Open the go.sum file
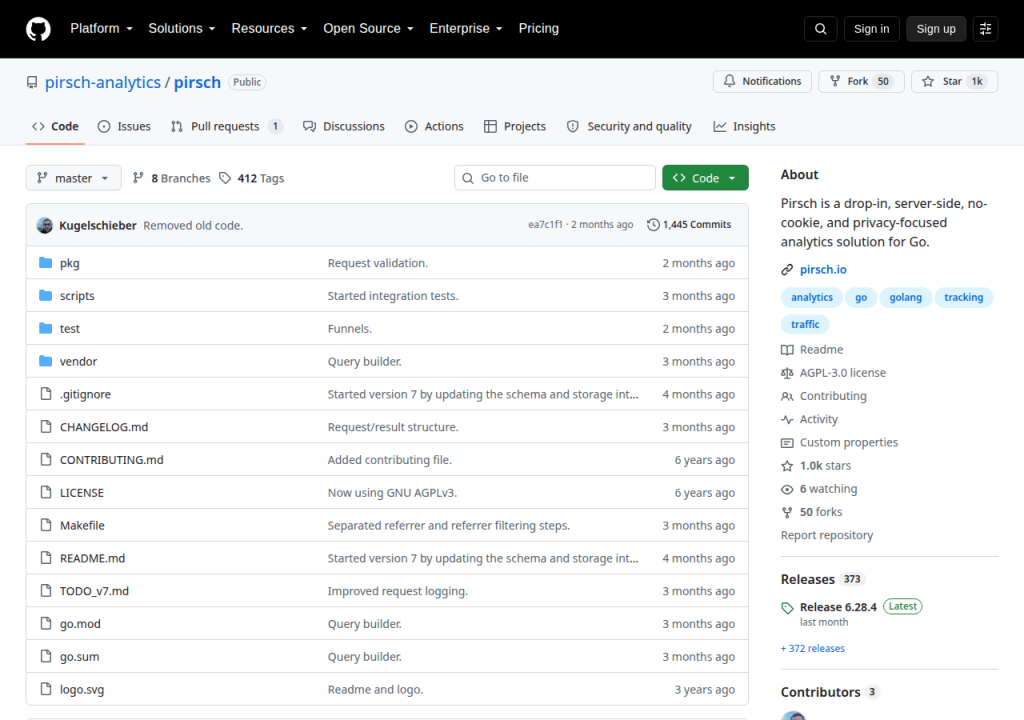This screenshot has height=720, width=1024. [80, 657]
